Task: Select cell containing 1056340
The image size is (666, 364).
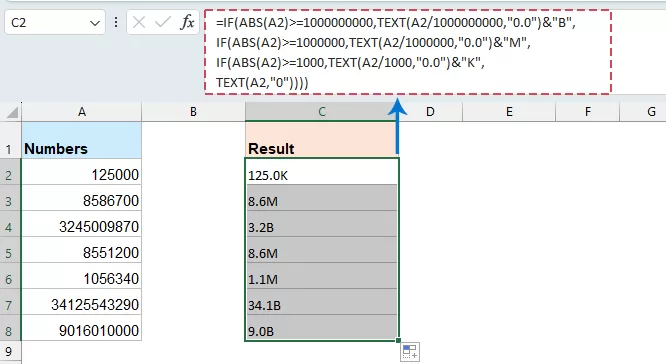Action: [x=82, y=276]
